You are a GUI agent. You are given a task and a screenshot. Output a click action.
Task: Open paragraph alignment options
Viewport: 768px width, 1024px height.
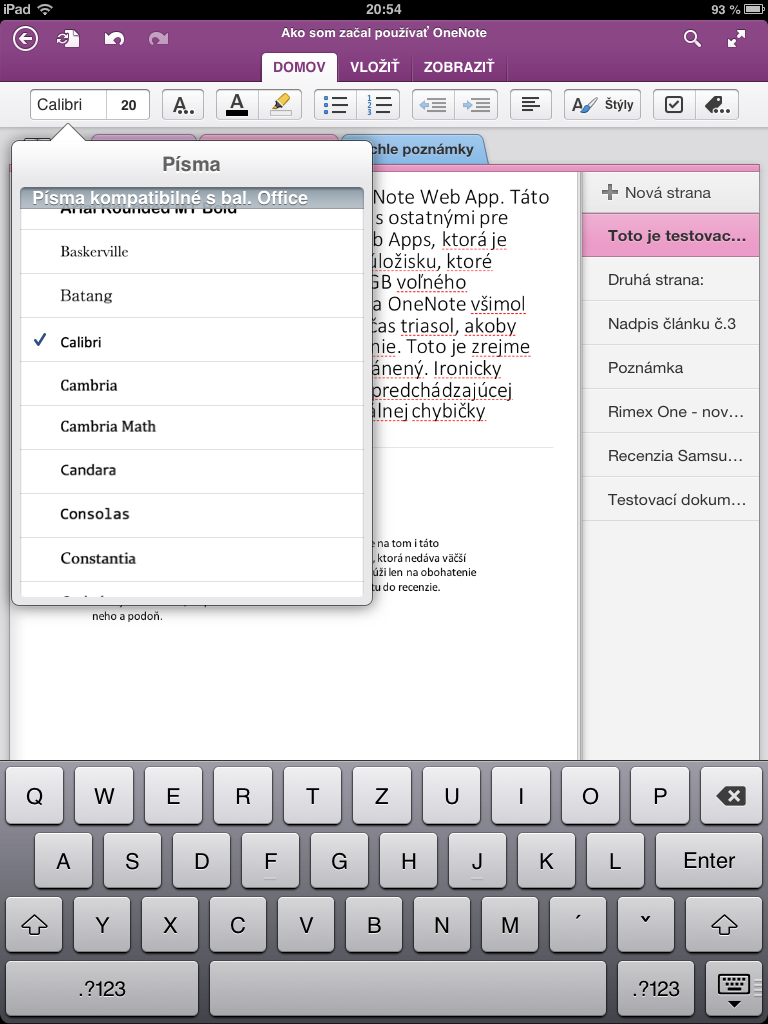coord(531,104)
